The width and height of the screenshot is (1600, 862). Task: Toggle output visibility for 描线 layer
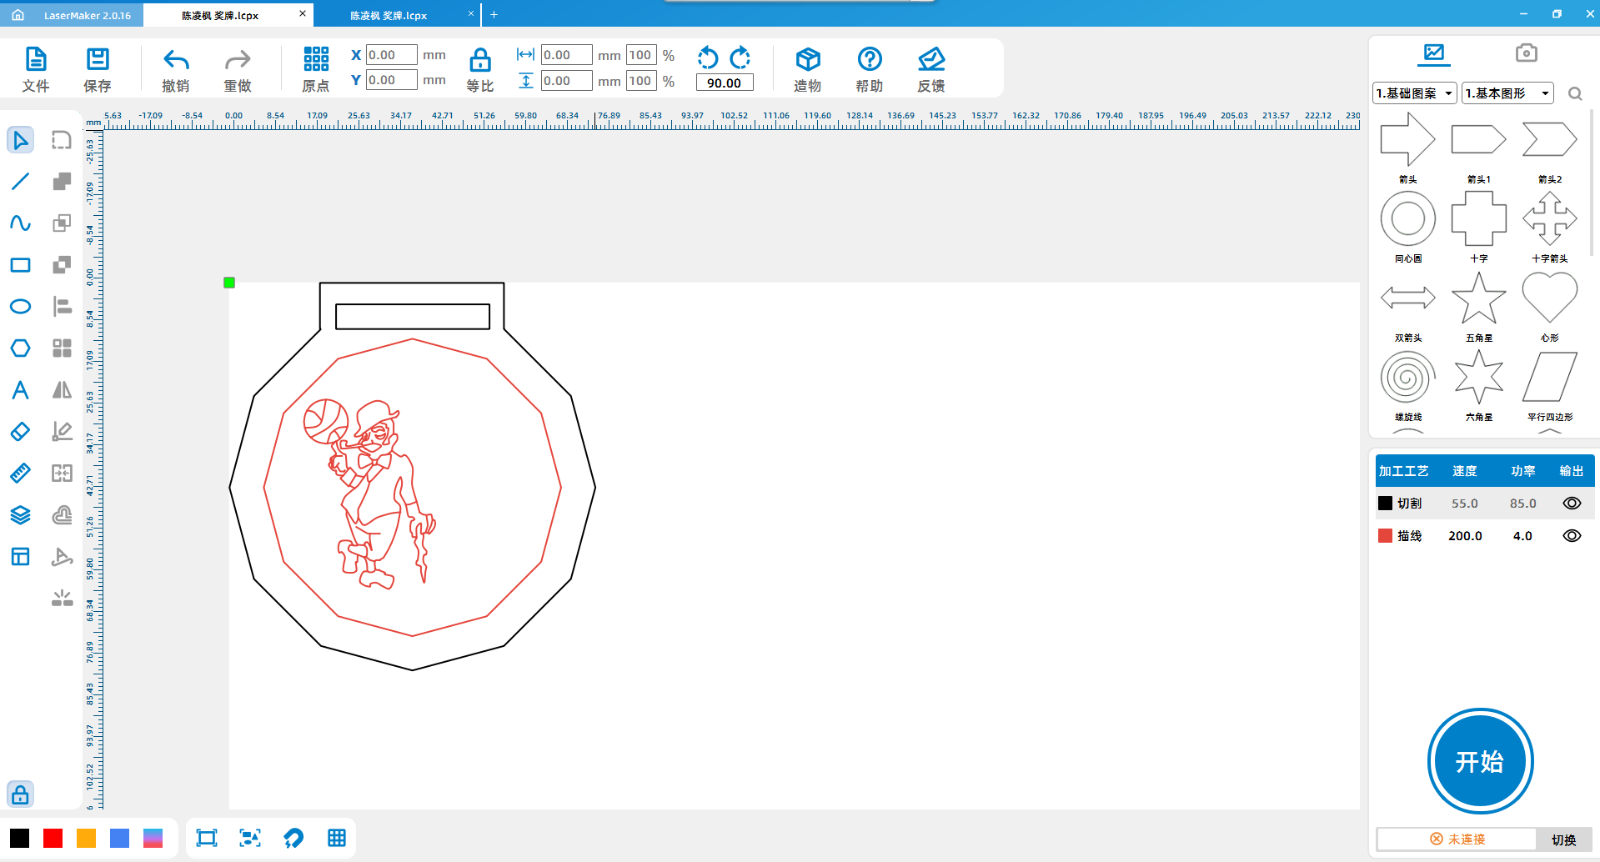click(x=1571, y=536)
